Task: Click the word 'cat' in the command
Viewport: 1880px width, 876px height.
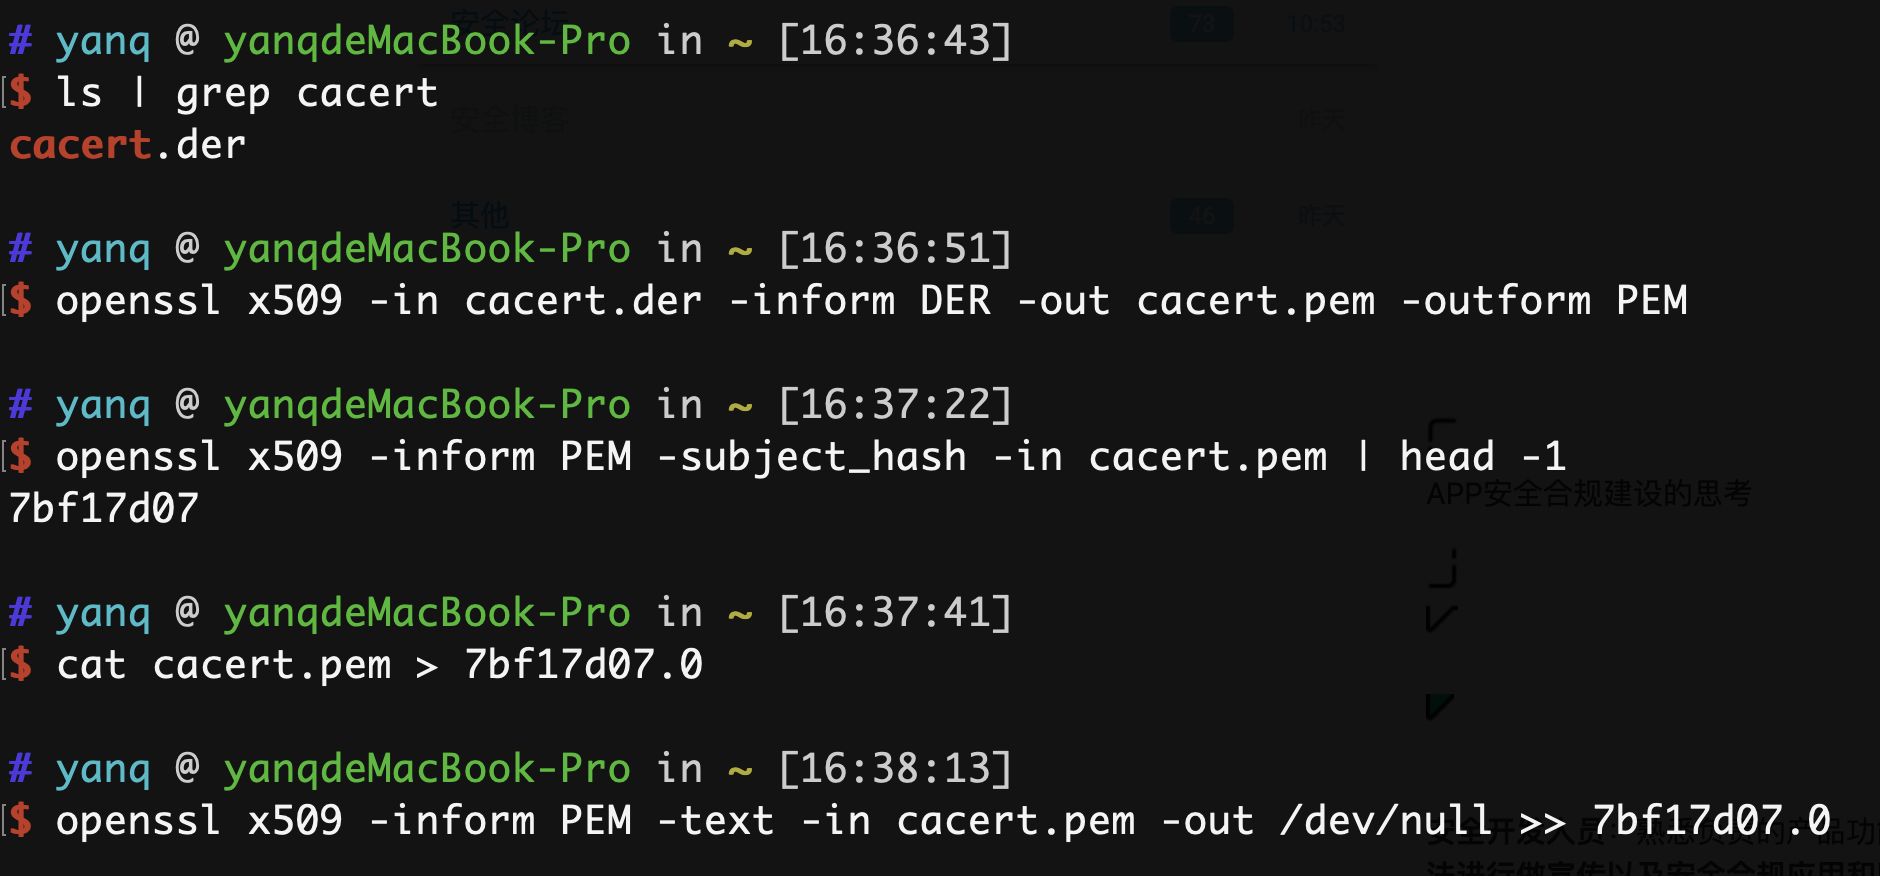Action: coord(91,665)
